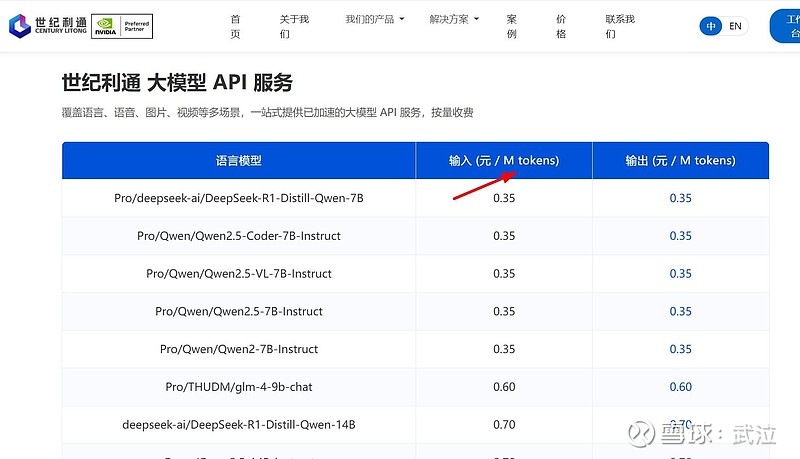Open the 首页 home menu item
Image resolution: width=800 pixels, height=459 pixels.
[x=235, y=27]
